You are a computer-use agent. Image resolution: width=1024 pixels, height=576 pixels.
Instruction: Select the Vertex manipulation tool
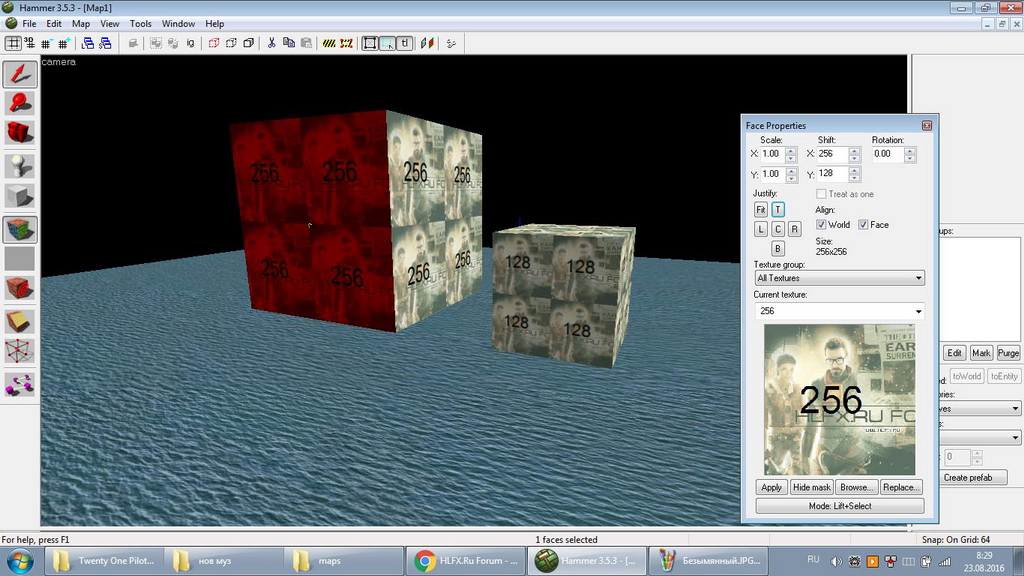[20, 352]
